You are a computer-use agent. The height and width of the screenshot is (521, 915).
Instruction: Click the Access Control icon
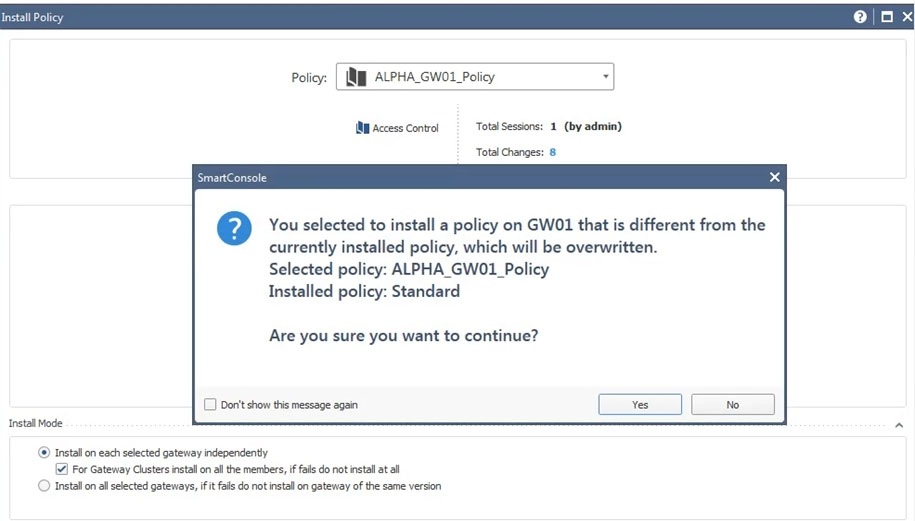click(x=362, y=128)
